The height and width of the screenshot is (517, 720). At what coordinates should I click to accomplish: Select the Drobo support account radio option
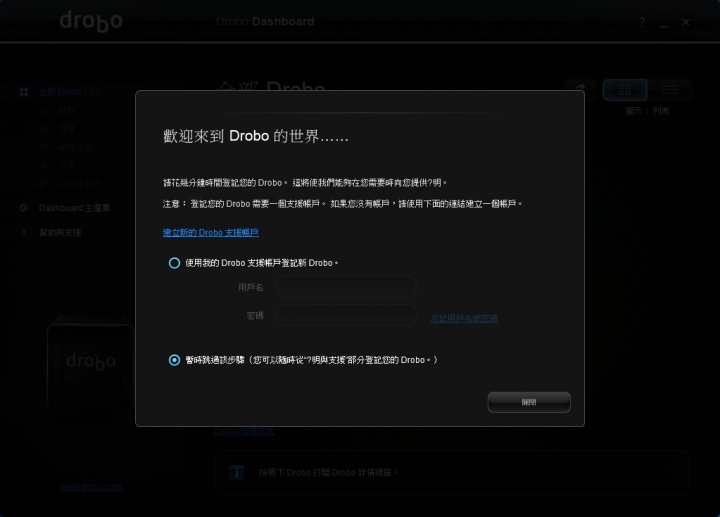[174, 263]
